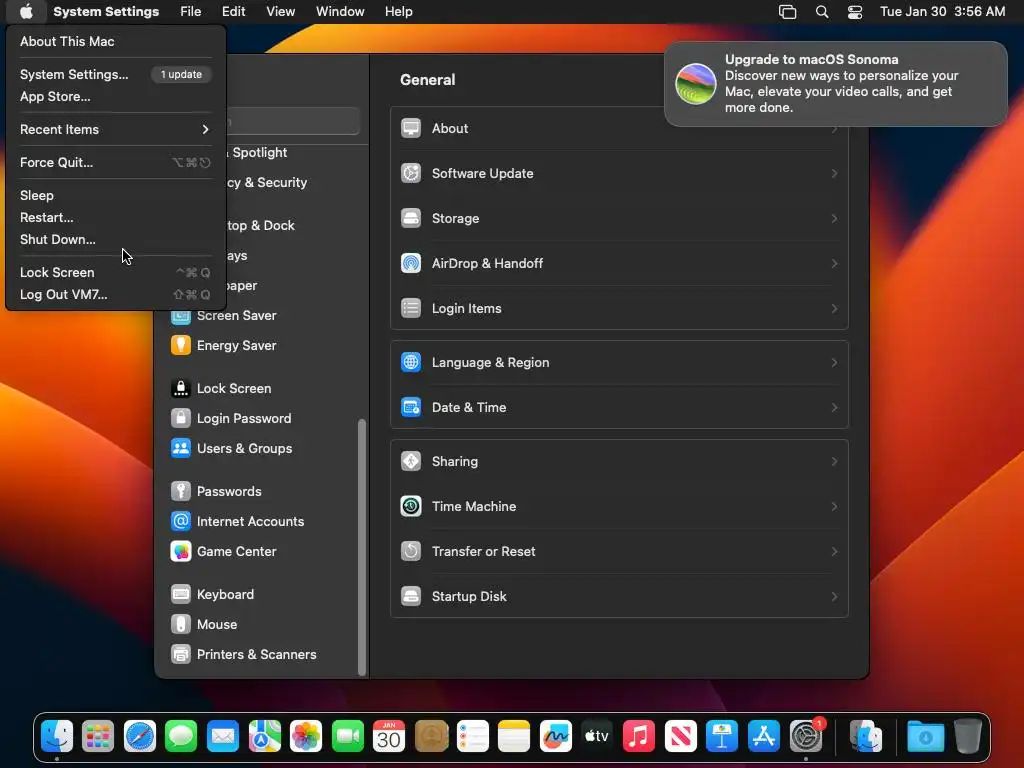The height and width of the screenshot is (768, 1024).
Task: Open Control Center in the menu bar
Action: [x=855, y=12]
